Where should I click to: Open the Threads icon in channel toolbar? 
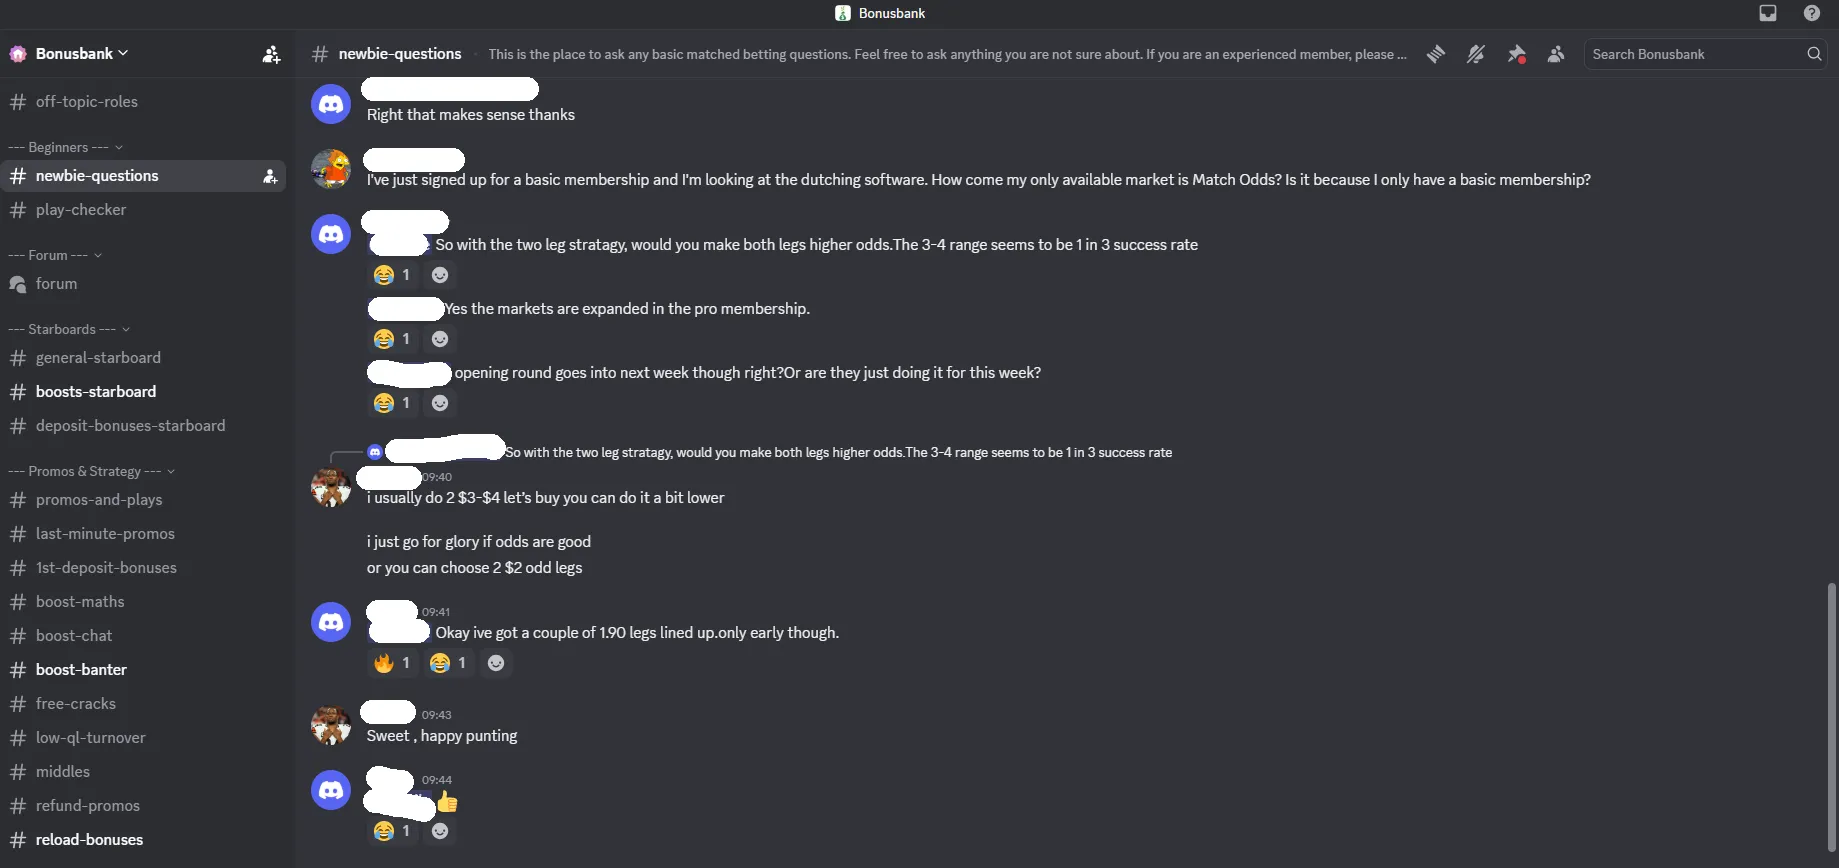tap(1435, 54)
